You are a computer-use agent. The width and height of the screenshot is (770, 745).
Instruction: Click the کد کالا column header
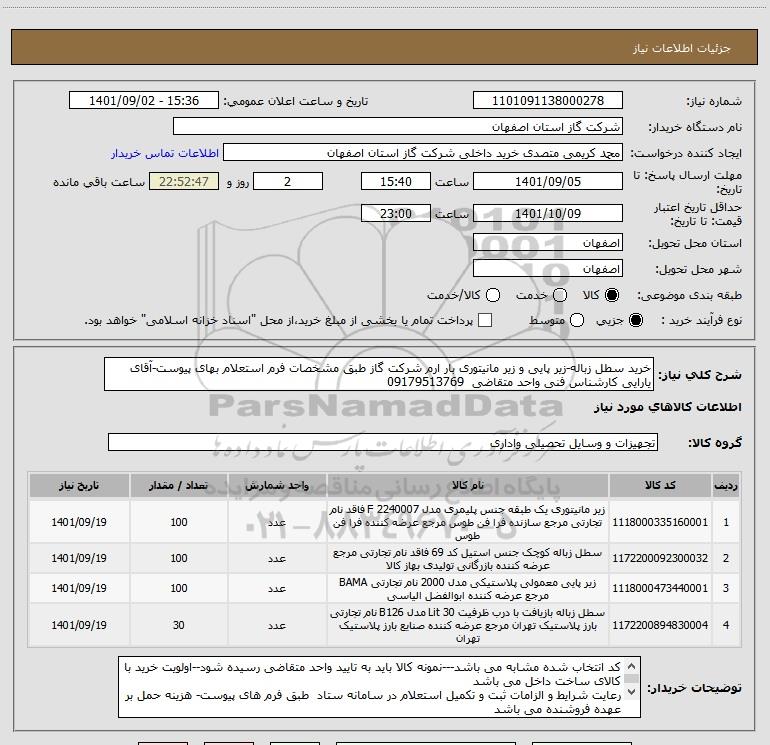(660, 485)
